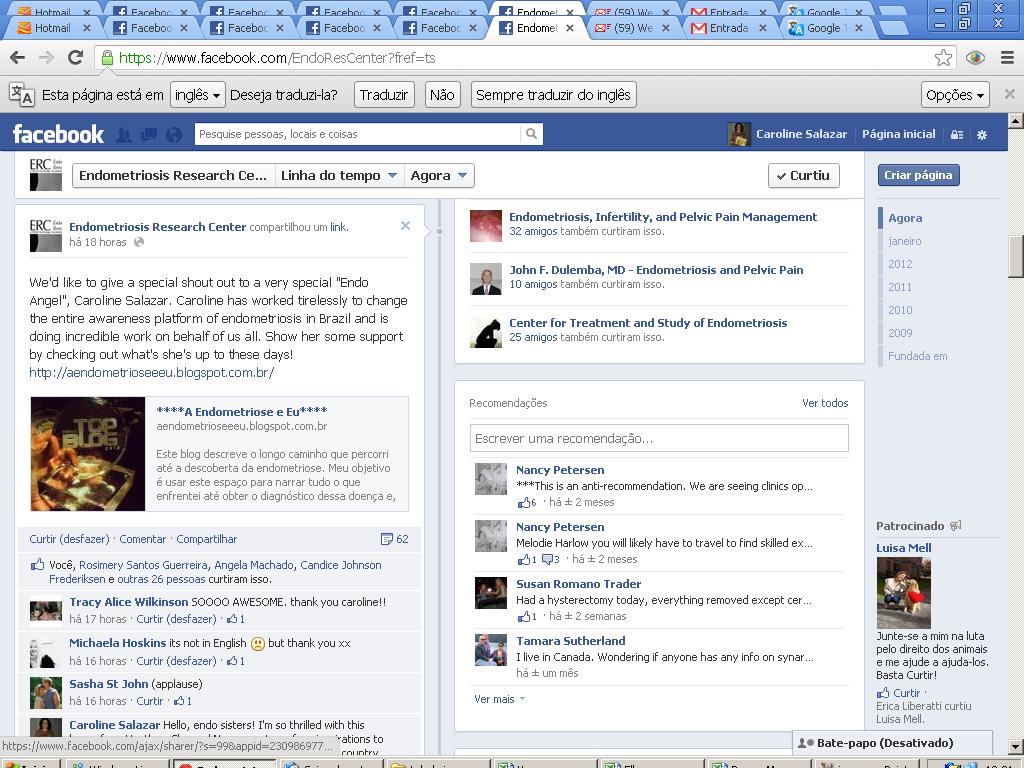Go back with the browser back arrow

(x=18, y=57)
